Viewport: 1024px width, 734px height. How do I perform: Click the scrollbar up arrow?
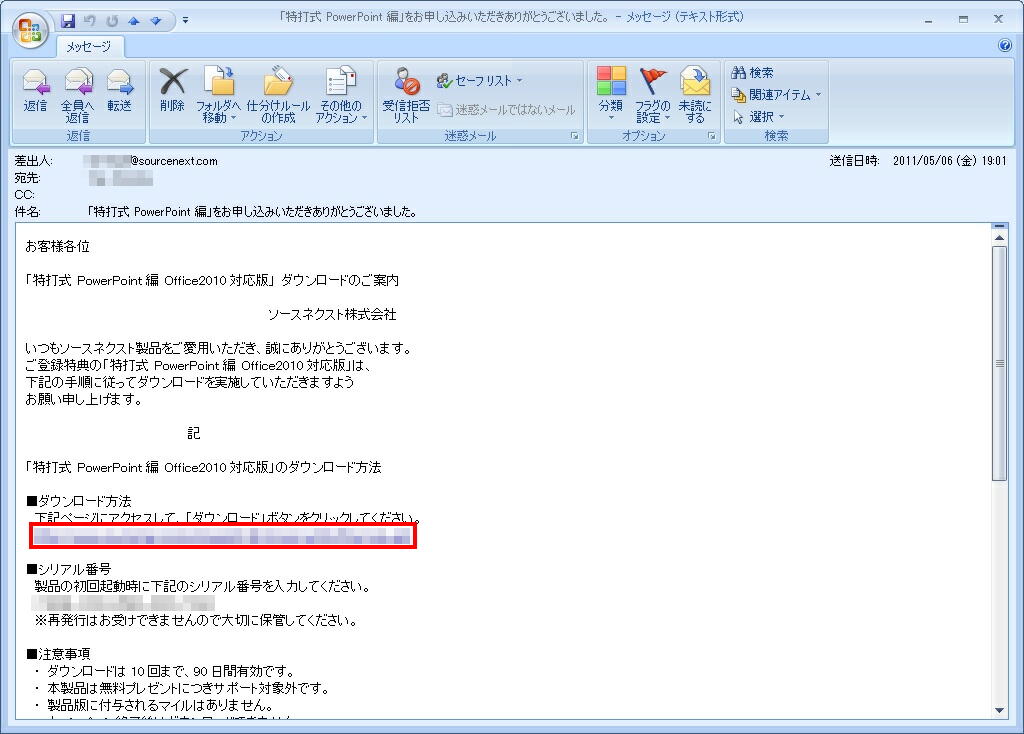999,238
